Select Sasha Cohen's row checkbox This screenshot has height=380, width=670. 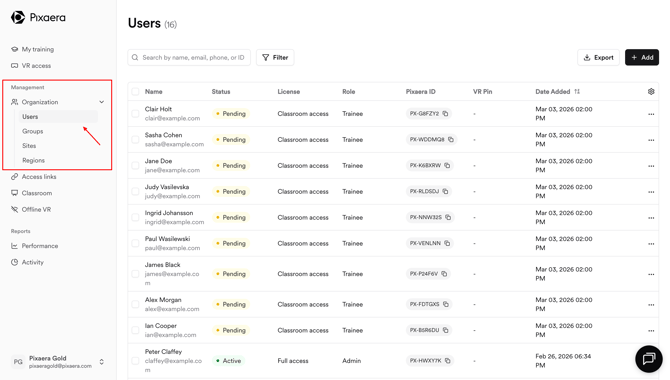[135, 139]
